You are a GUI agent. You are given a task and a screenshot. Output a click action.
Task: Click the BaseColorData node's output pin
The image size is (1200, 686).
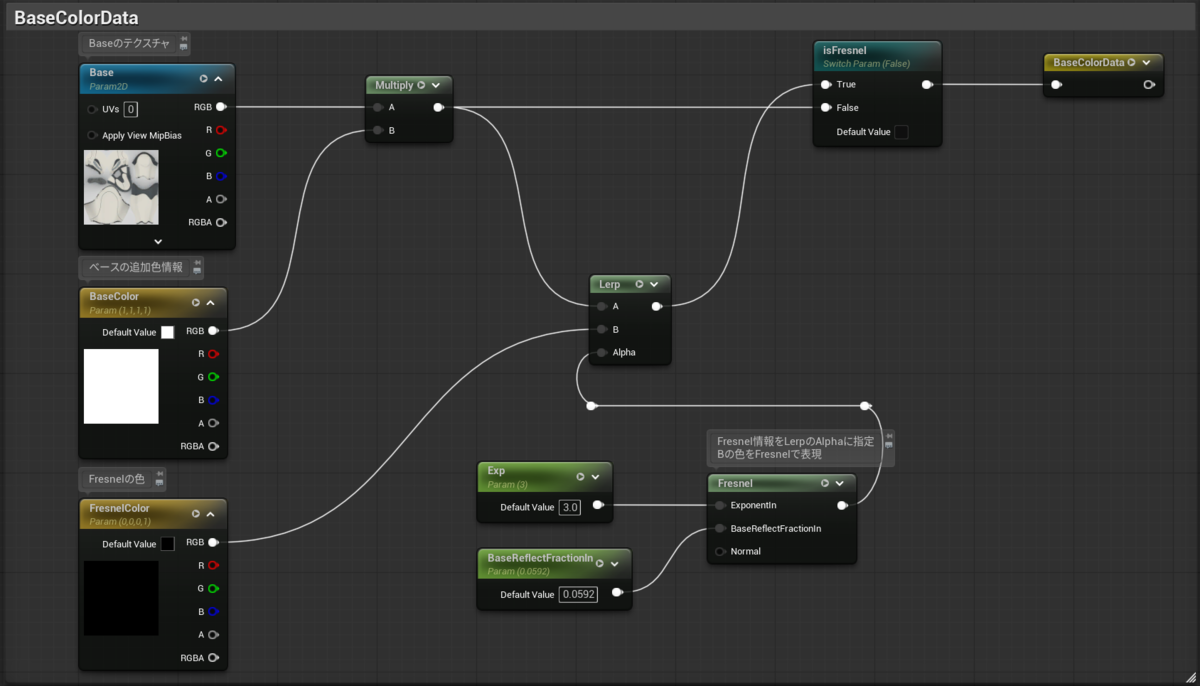pyautogui.click(x=1149, y=85)
